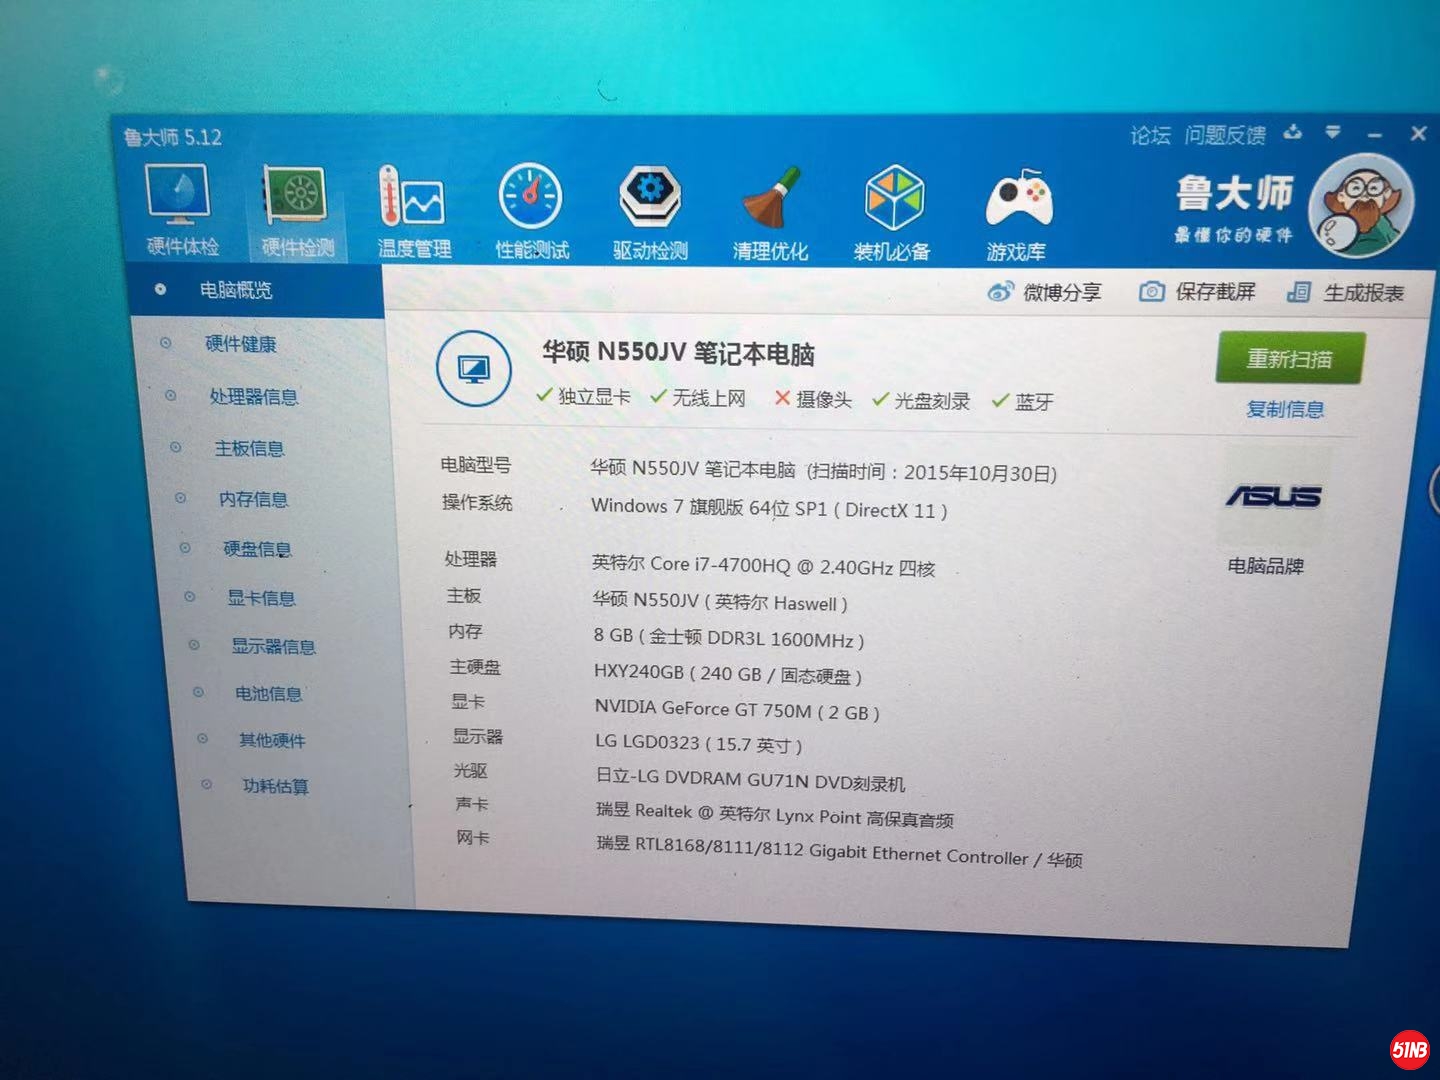Open the title bar dropdown arrow menu
Viewport: 1440px width, 1080px height.
[1333, 132]
